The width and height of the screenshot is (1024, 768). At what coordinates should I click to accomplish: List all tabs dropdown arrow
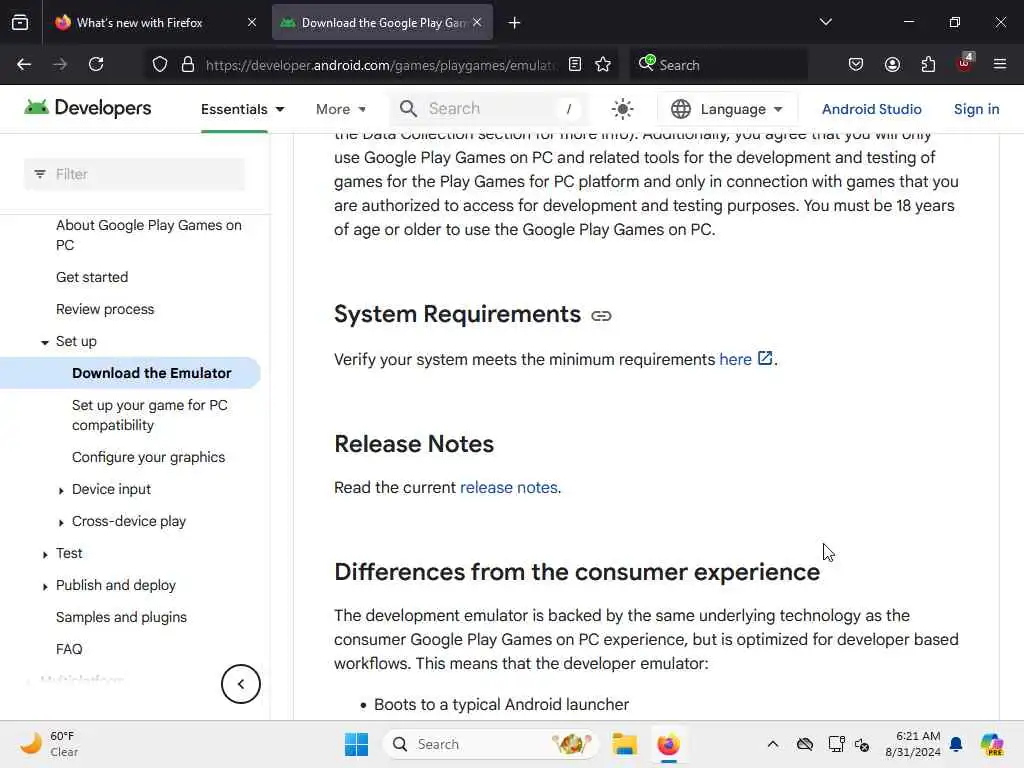825,22
